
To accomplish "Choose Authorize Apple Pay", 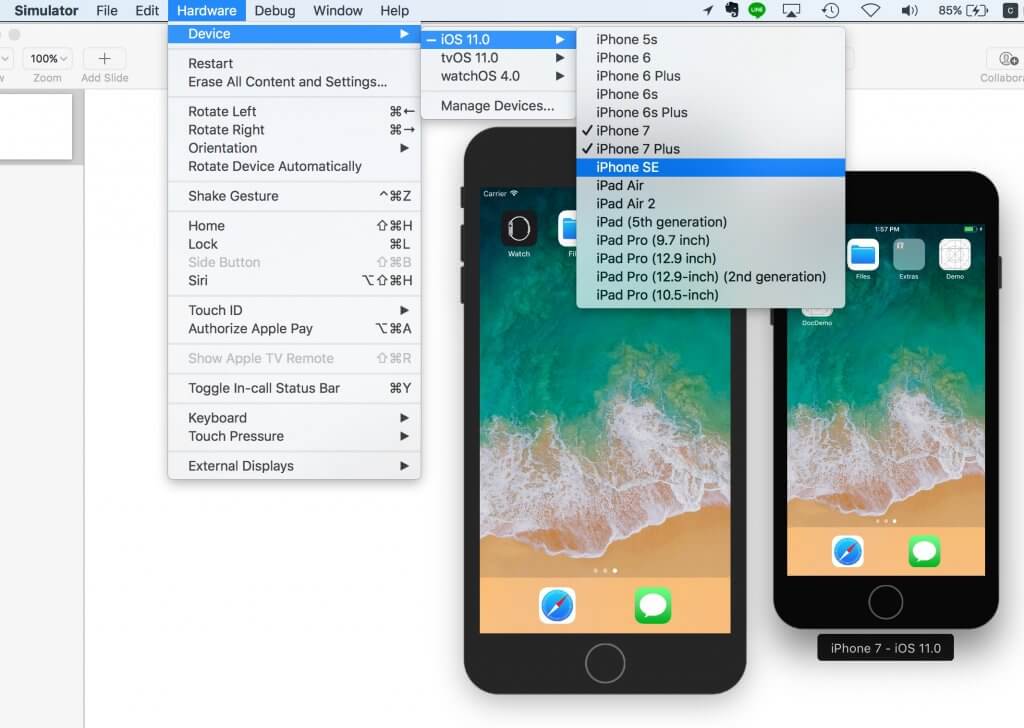I will tap(294, 328).
